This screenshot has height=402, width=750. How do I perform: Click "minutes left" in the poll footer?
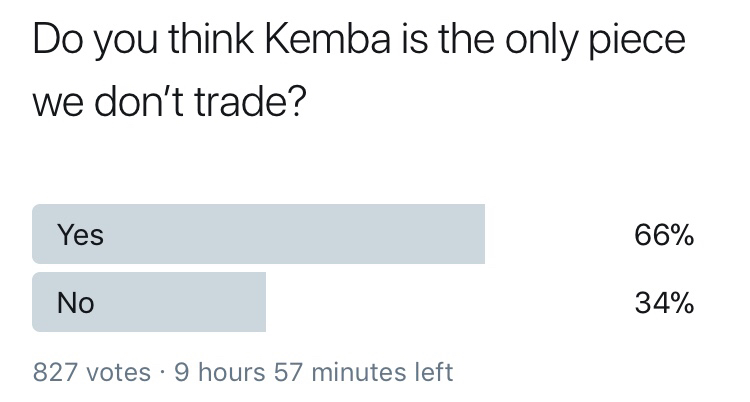click(x=383, y=373)
